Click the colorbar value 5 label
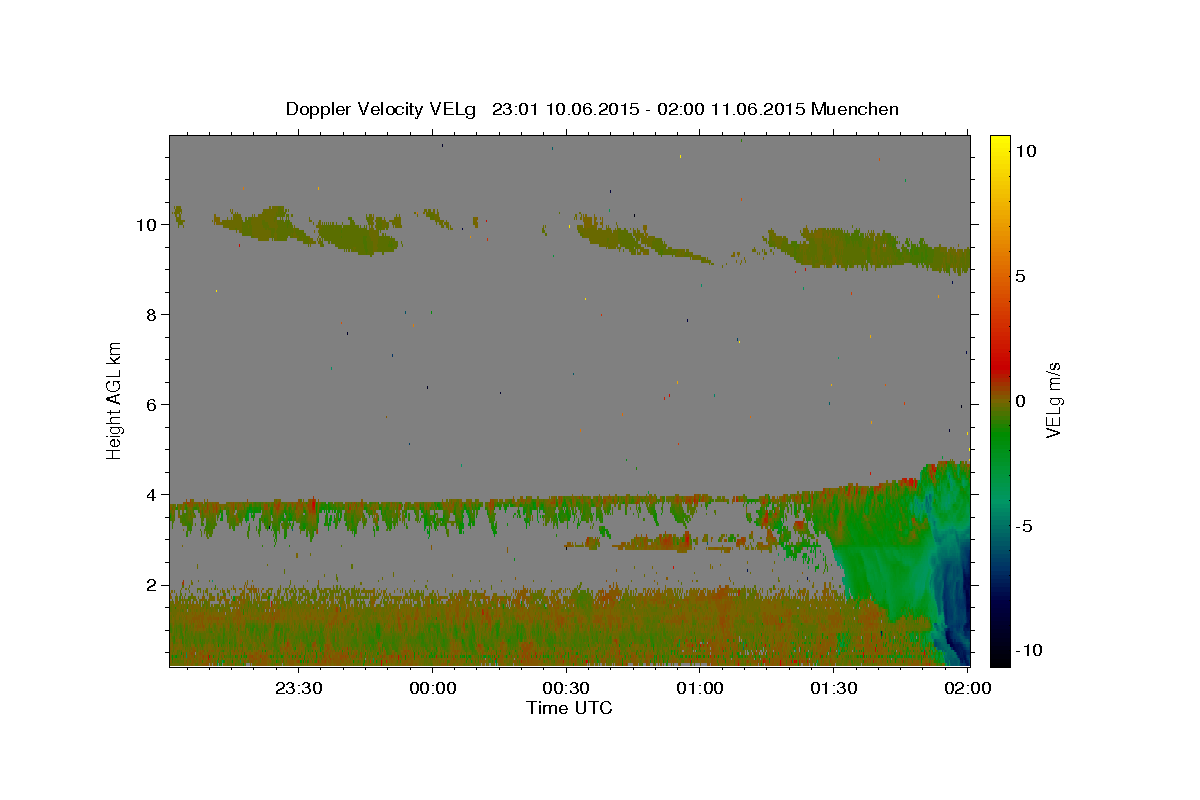The width and height of the screenshot is (1200, 800). point(1020,276)
